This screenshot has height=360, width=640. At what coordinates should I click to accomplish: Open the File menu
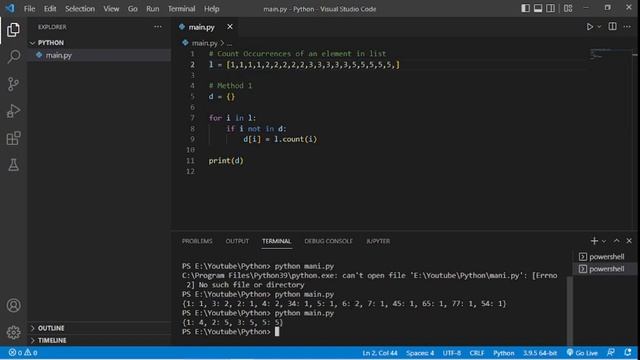[x=29, y=9]
